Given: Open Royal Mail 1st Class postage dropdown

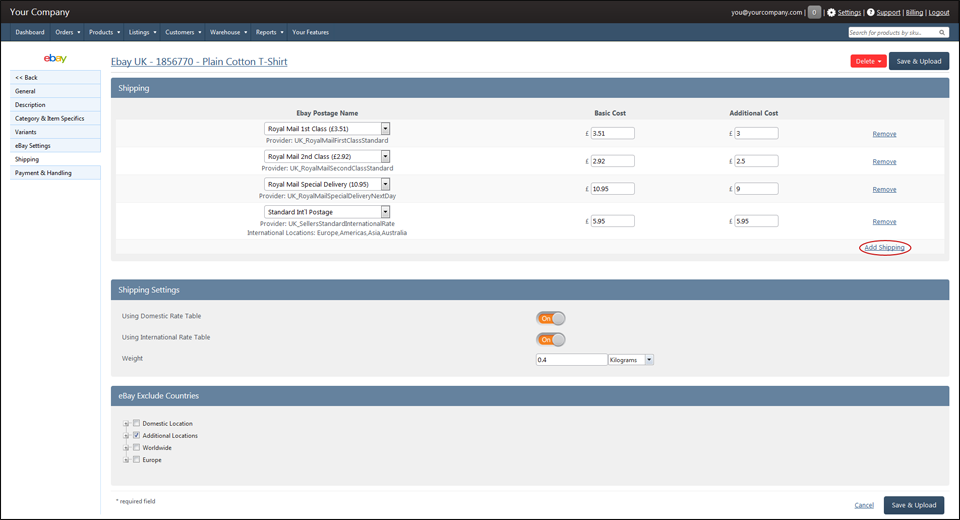Looking at the screenshot, I should click(x=327, y=129).
